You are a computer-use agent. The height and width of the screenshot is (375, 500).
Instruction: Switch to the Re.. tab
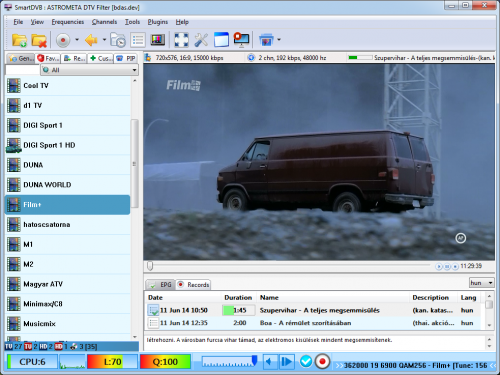click(74, 58)
